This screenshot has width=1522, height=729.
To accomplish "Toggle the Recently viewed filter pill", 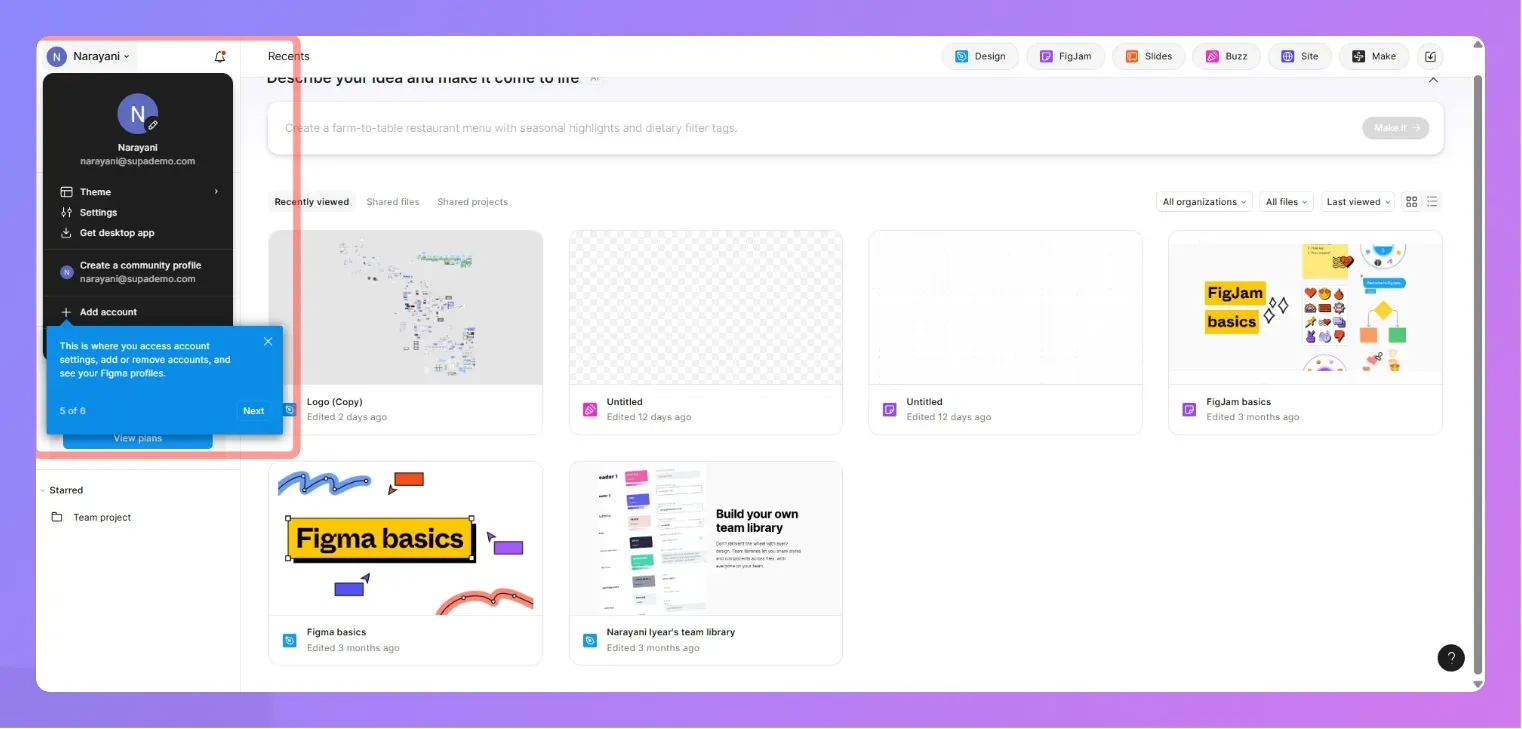I will (x=311, y=201).
